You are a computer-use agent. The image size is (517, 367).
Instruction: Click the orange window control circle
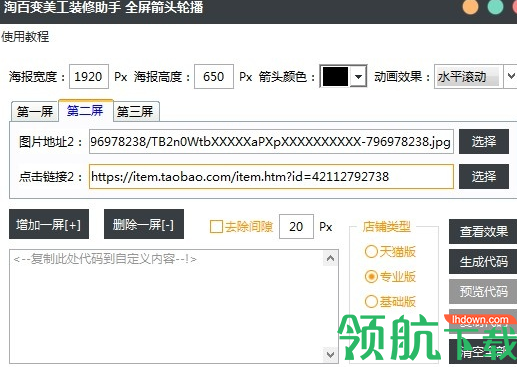tap(470, 6)
